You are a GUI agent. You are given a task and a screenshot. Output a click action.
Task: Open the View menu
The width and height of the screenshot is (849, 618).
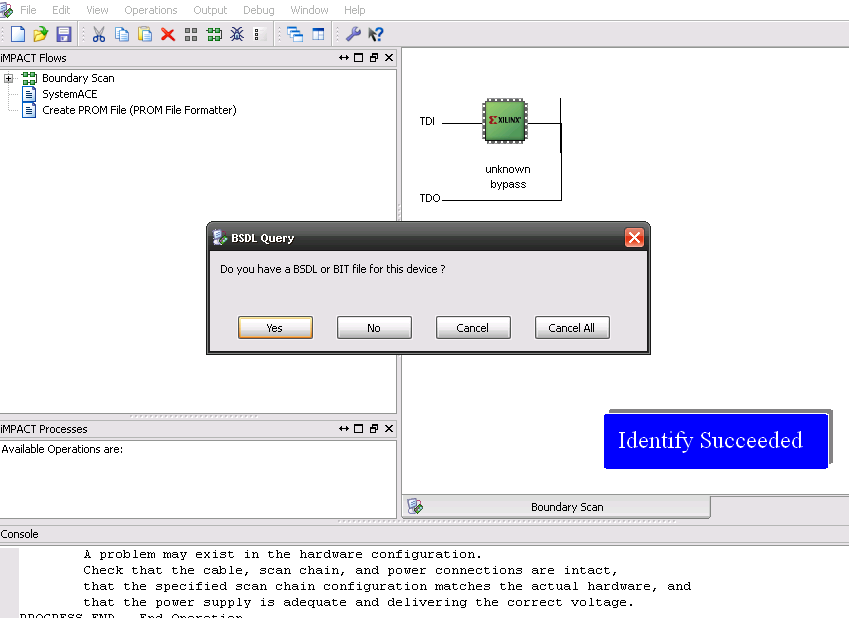point(97,10)
